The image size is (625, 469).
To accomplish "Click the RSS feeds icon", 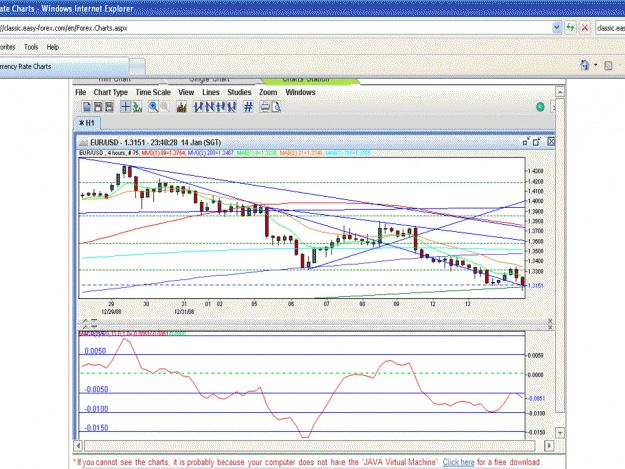I will point(608,66).
